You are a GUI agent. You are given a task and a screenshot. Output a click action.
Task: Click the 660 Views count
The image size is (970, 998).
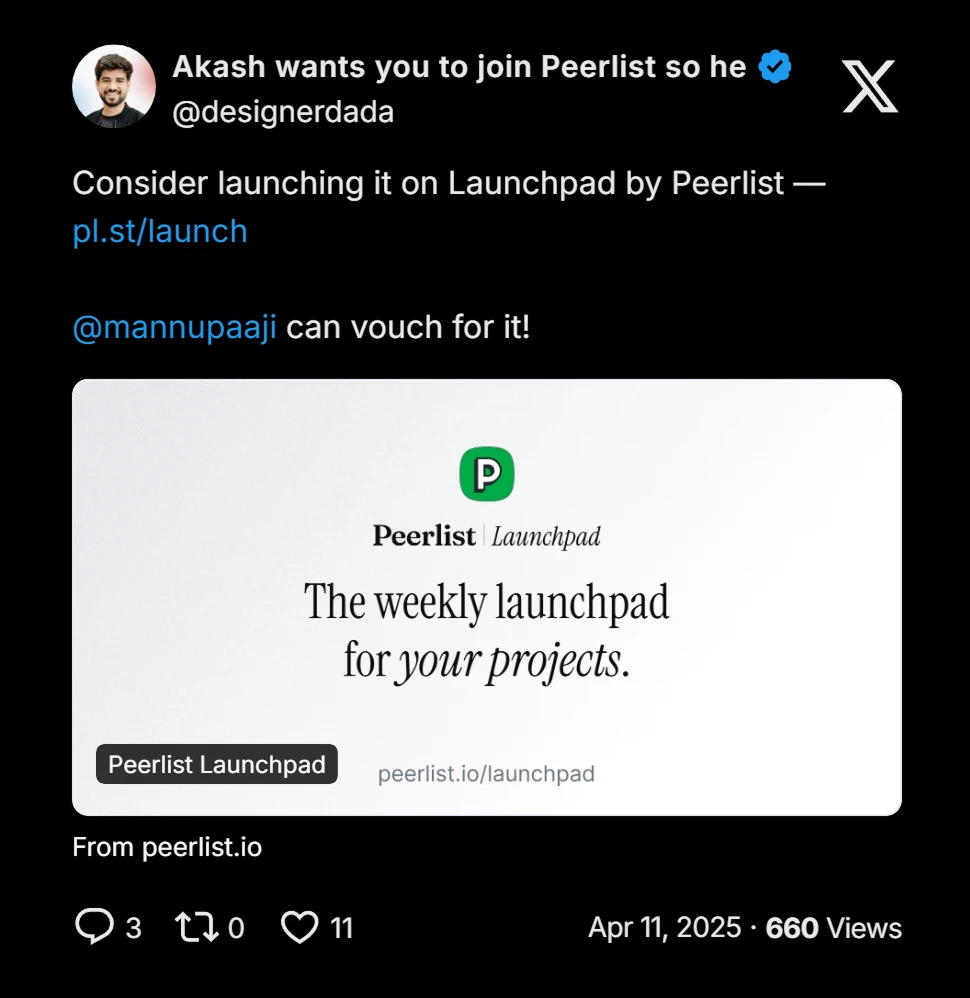click(x=833, y=928)
